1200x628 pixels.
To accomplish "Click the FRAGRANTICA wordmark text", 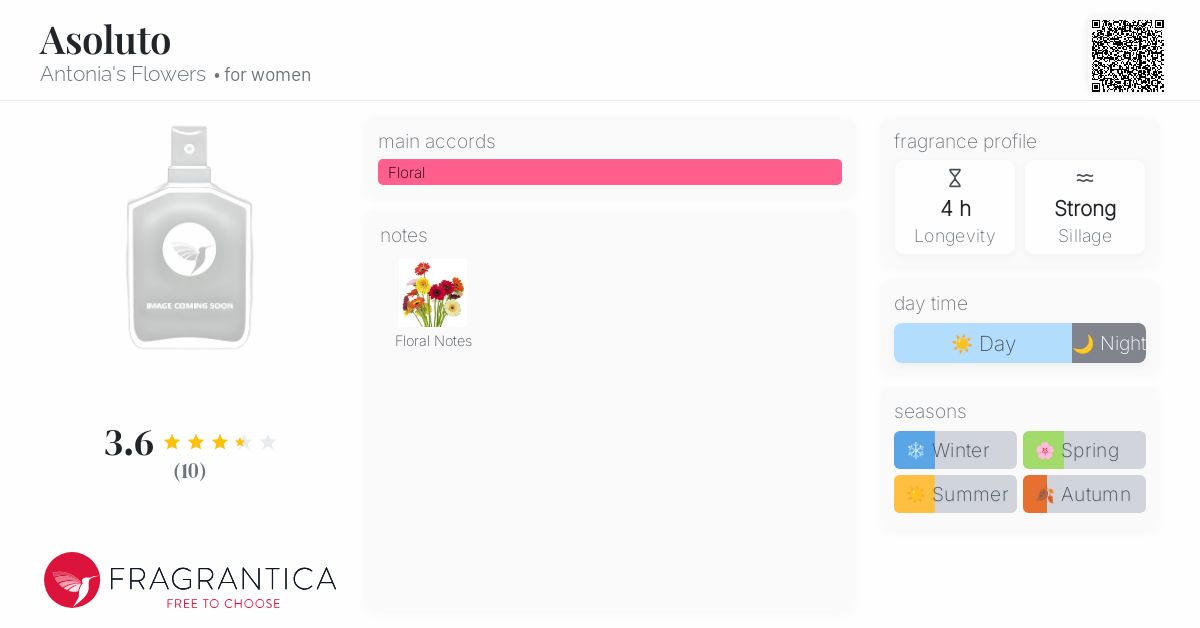I will tap(222, 579).
